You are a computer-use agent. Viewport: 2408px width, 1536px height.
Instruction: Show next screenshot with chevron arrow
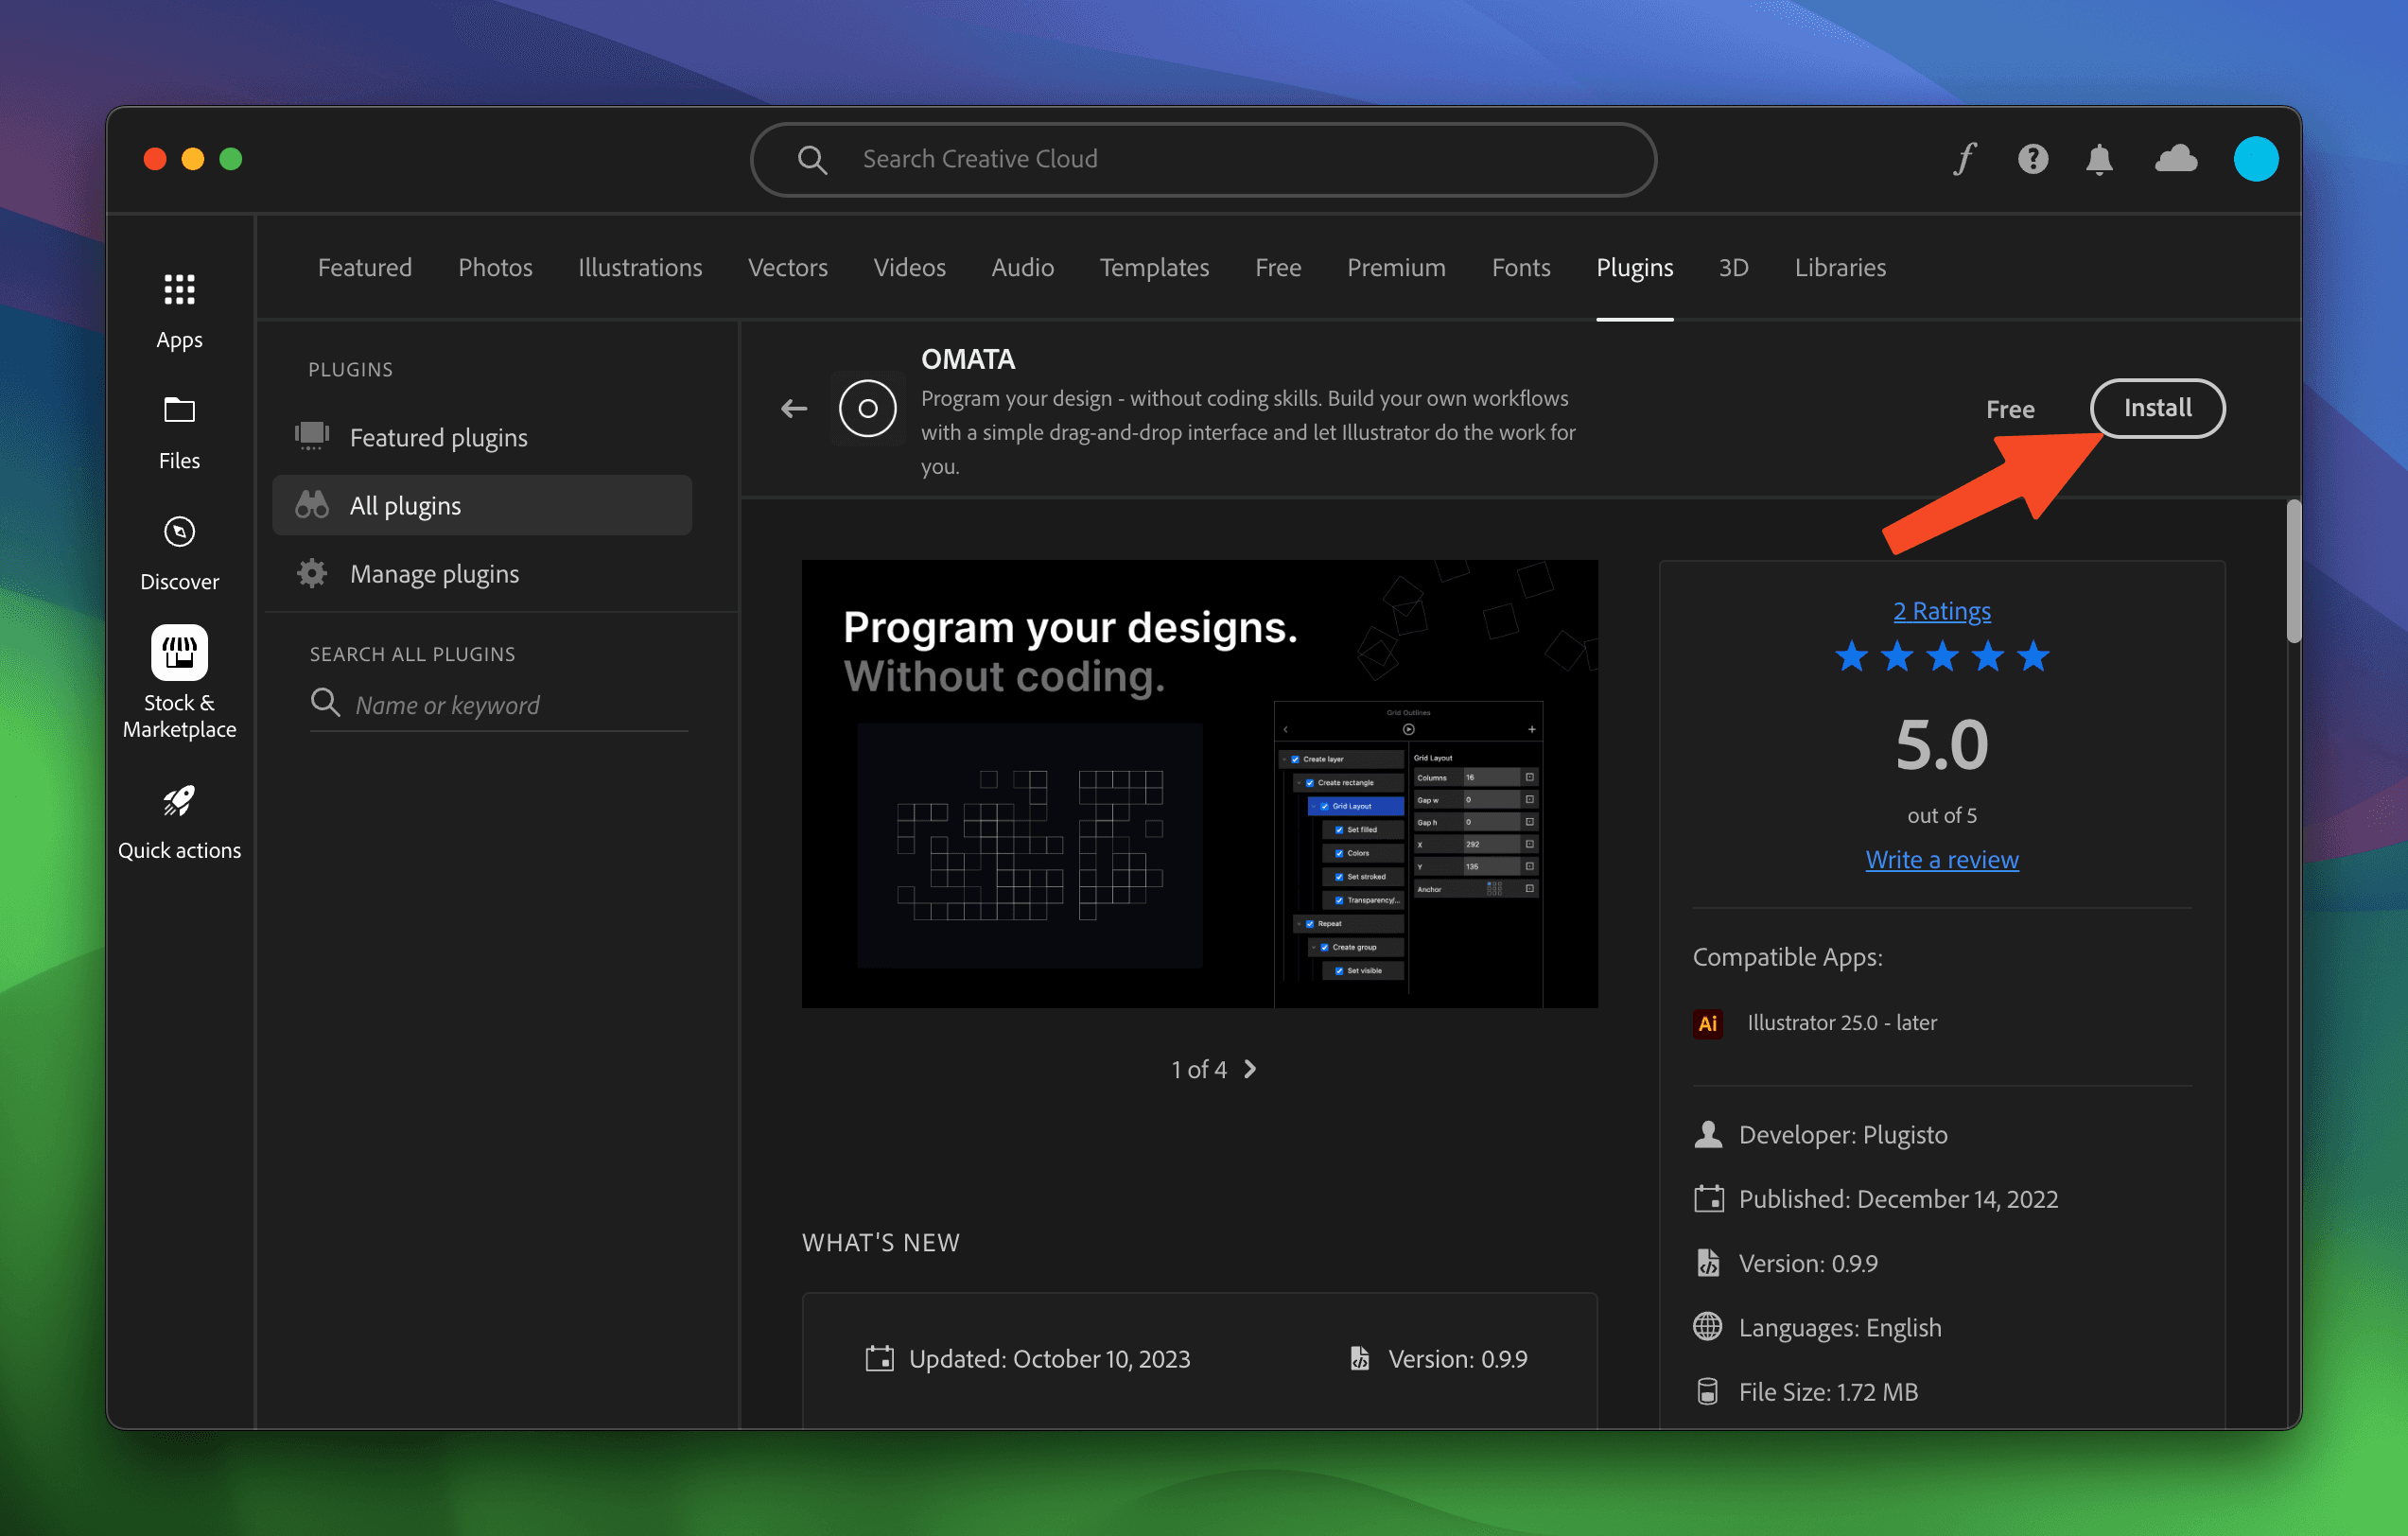coord(1250,1069)
